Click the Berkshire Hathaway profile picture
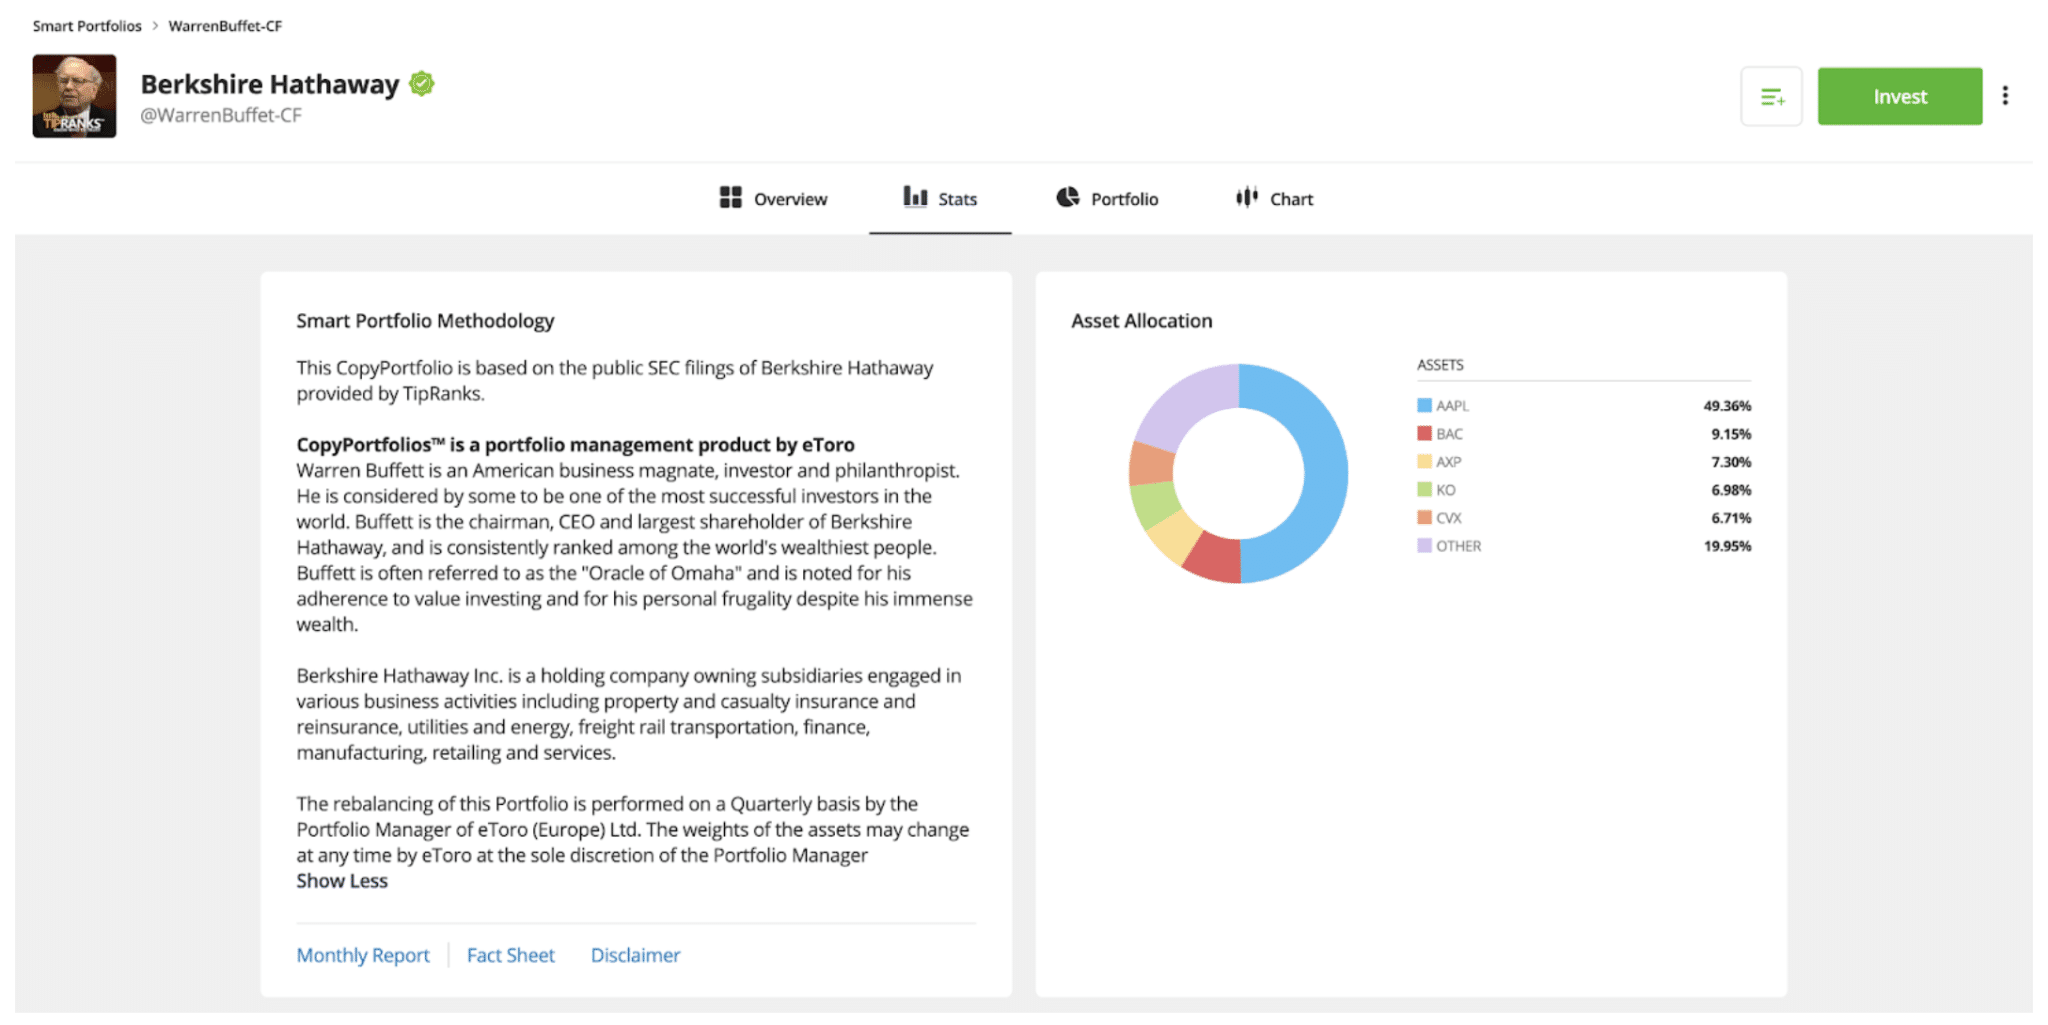Viewport: 2048px width, 1025px height. tap(74, 96)
